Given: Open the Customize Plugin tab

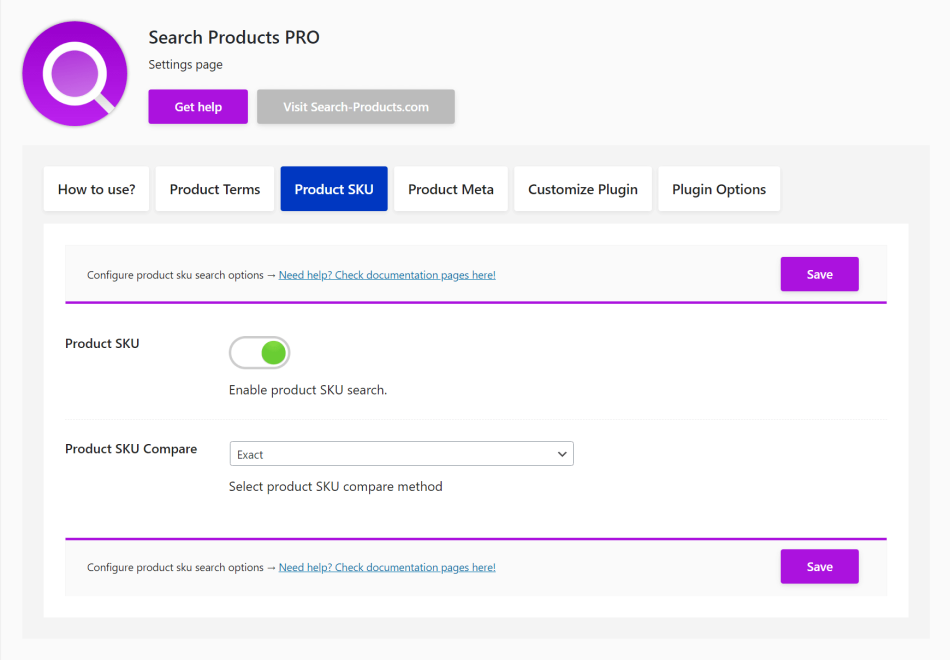Looking at the screenshot, I should pos(583,189).
